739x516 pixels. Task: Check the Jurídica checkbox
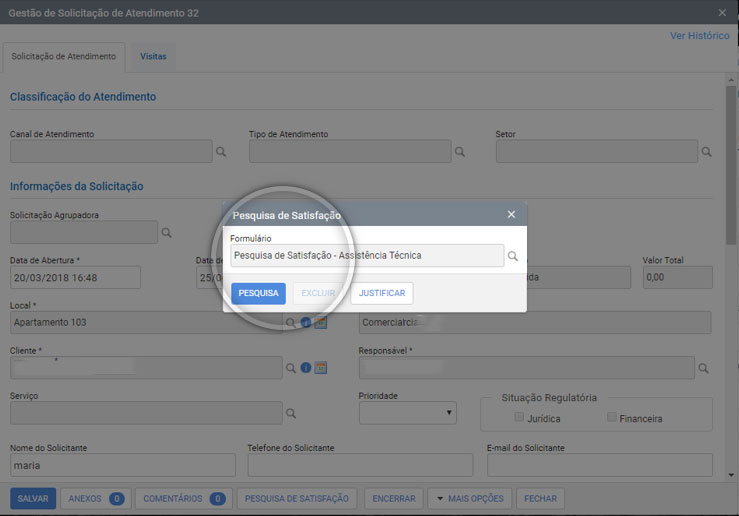[519, 417]
